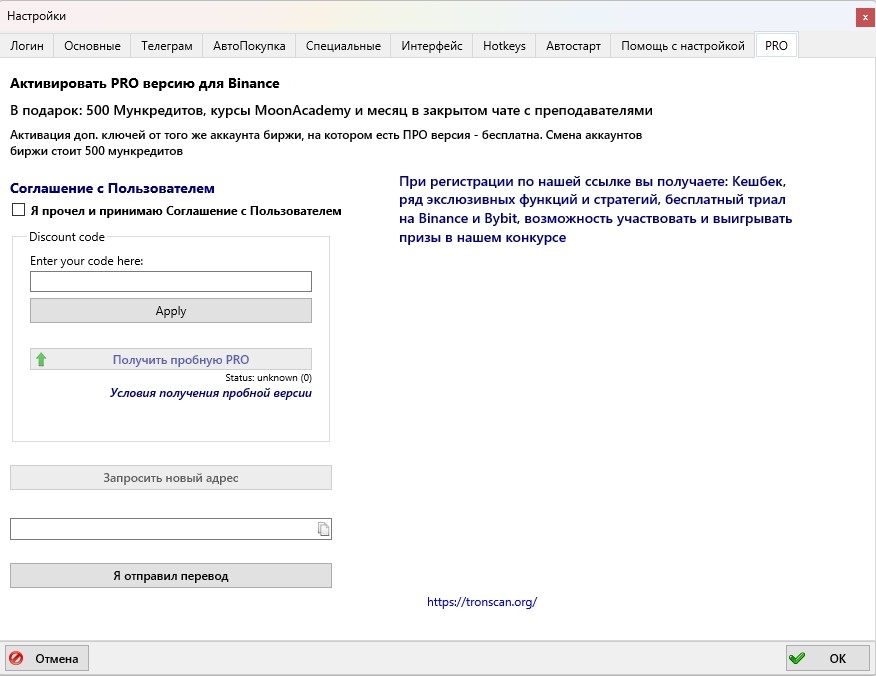Confirm settings with OK button
The image size is (876, 676).
click(x=827, y=659)
